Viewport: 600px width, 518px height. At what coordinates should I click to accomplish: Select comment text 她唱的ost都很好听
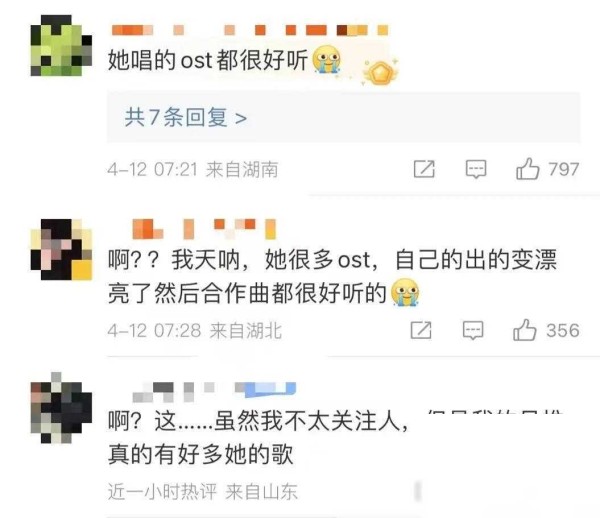[208, 60]
